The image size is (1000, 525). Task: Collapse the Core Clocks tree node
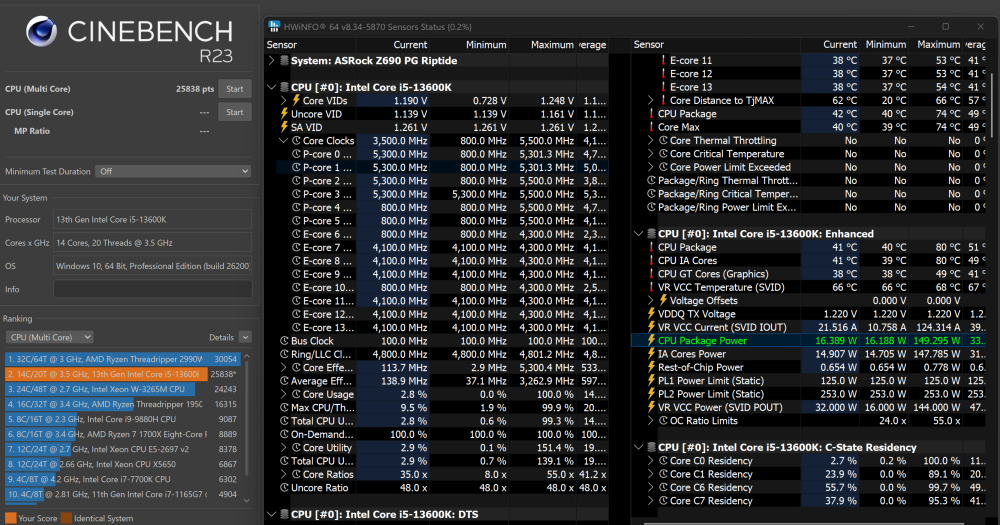pos(283,141)
